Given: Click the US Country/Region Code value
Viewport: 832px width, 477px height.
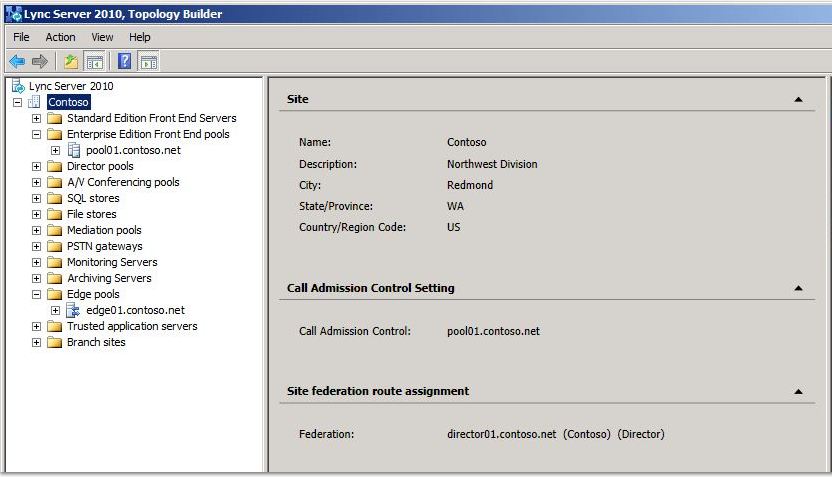Looking at the screenshot, I should point(453,227).
